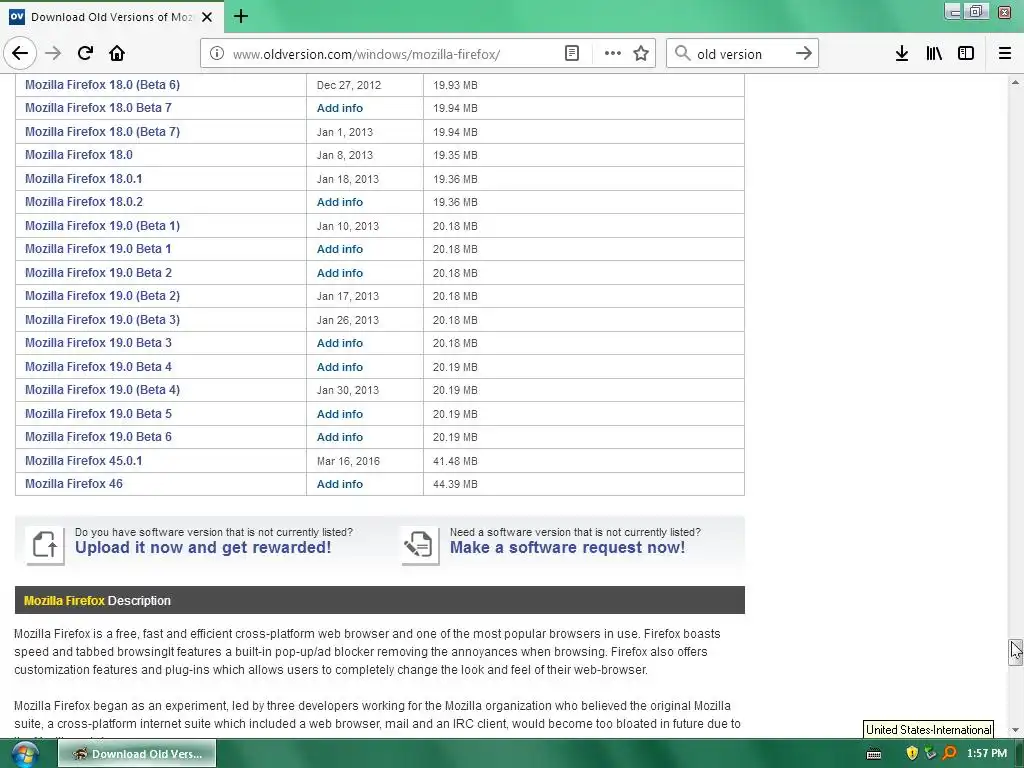Click Add info for Firefox 19.0 Beta 5
1024x768 pixels.
tap(340, 414)
